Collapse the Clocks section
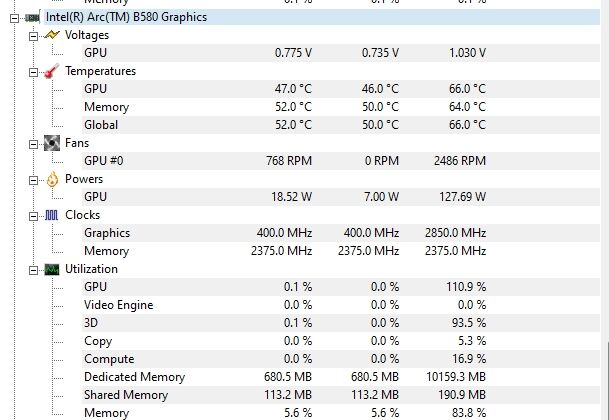Image resolution: width=609 pixels, height=420 pixels. pos(34,216)
